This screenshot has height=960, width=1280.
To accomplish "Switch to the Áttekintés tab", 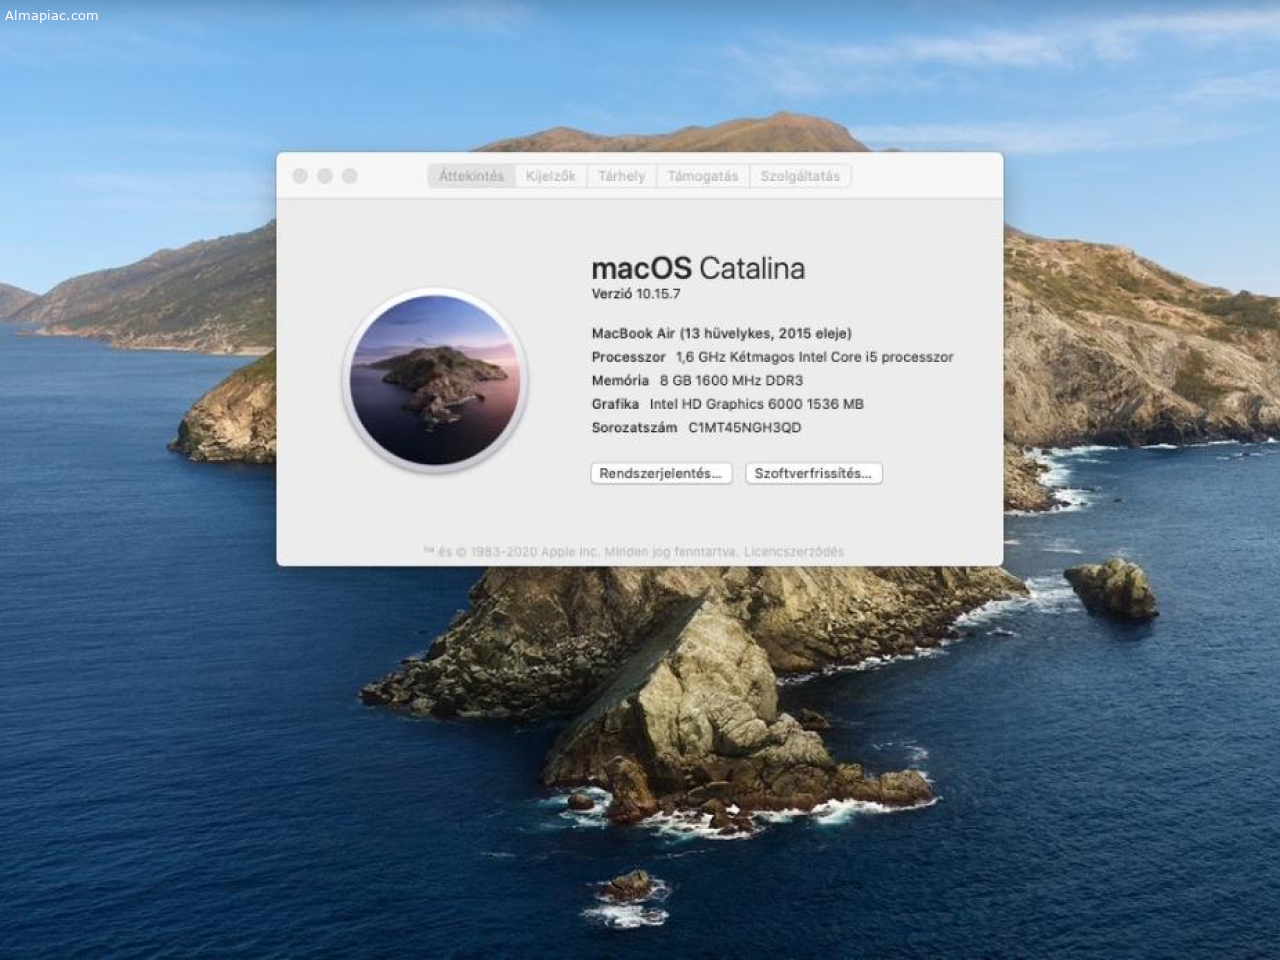I will point(471,176).
